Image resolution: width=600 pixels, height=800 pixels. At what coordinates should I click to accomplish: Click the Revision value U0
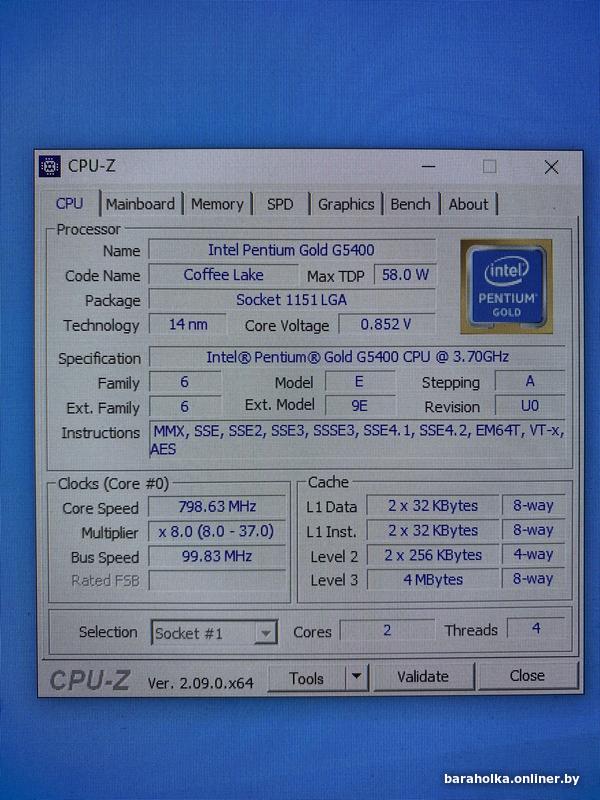click(x=530, y=406)
